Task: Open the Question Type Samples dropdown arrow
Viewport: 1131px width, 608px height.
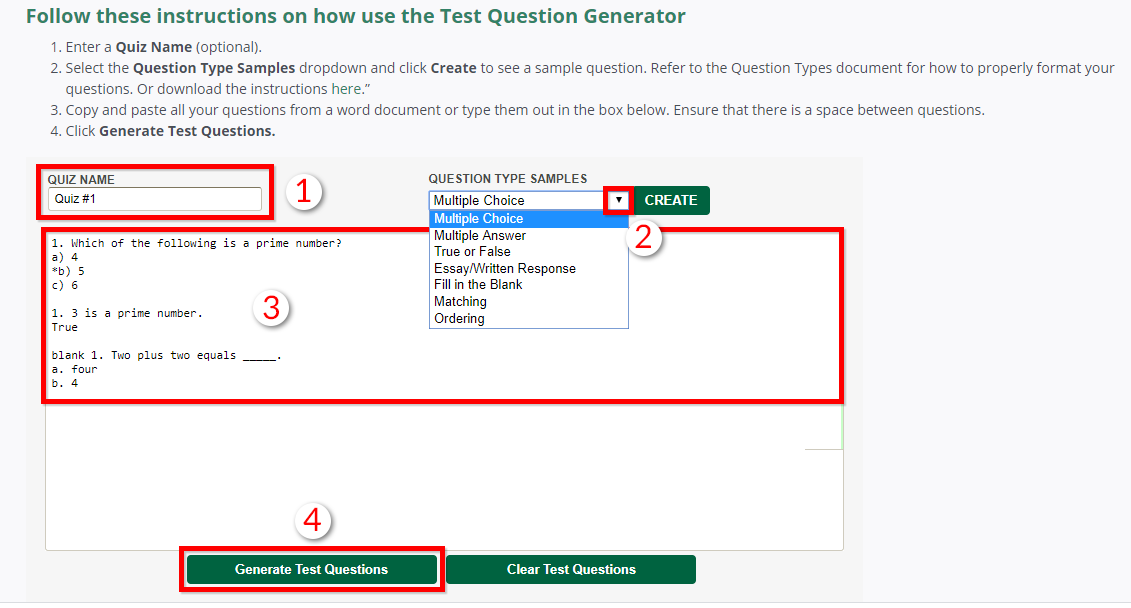Action: [x=617, y=200]
